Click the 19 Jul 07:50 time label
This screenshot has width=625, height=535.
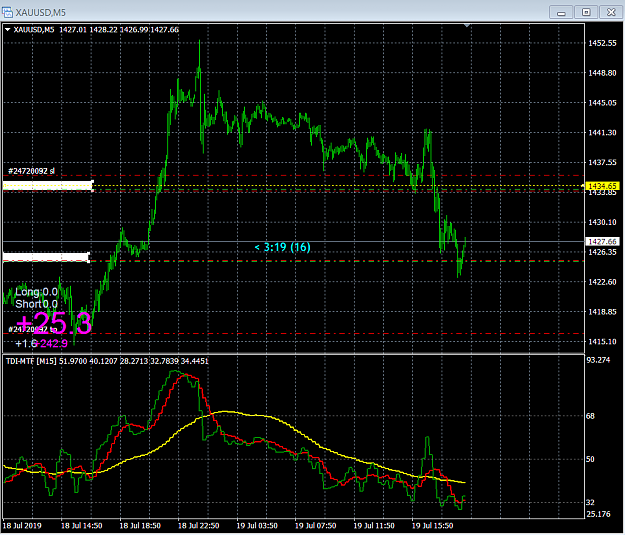click(x=316, y=526)
